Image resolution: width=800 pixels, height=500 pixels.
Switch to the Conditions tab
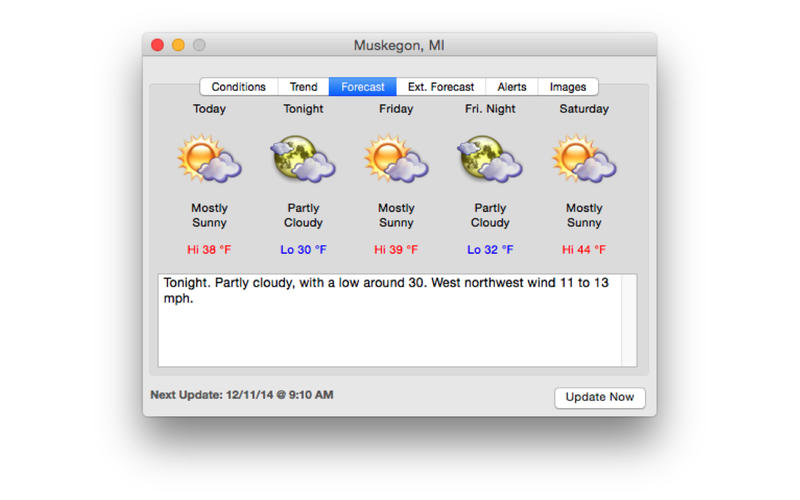pyautogui.click(x=238, y=87)
